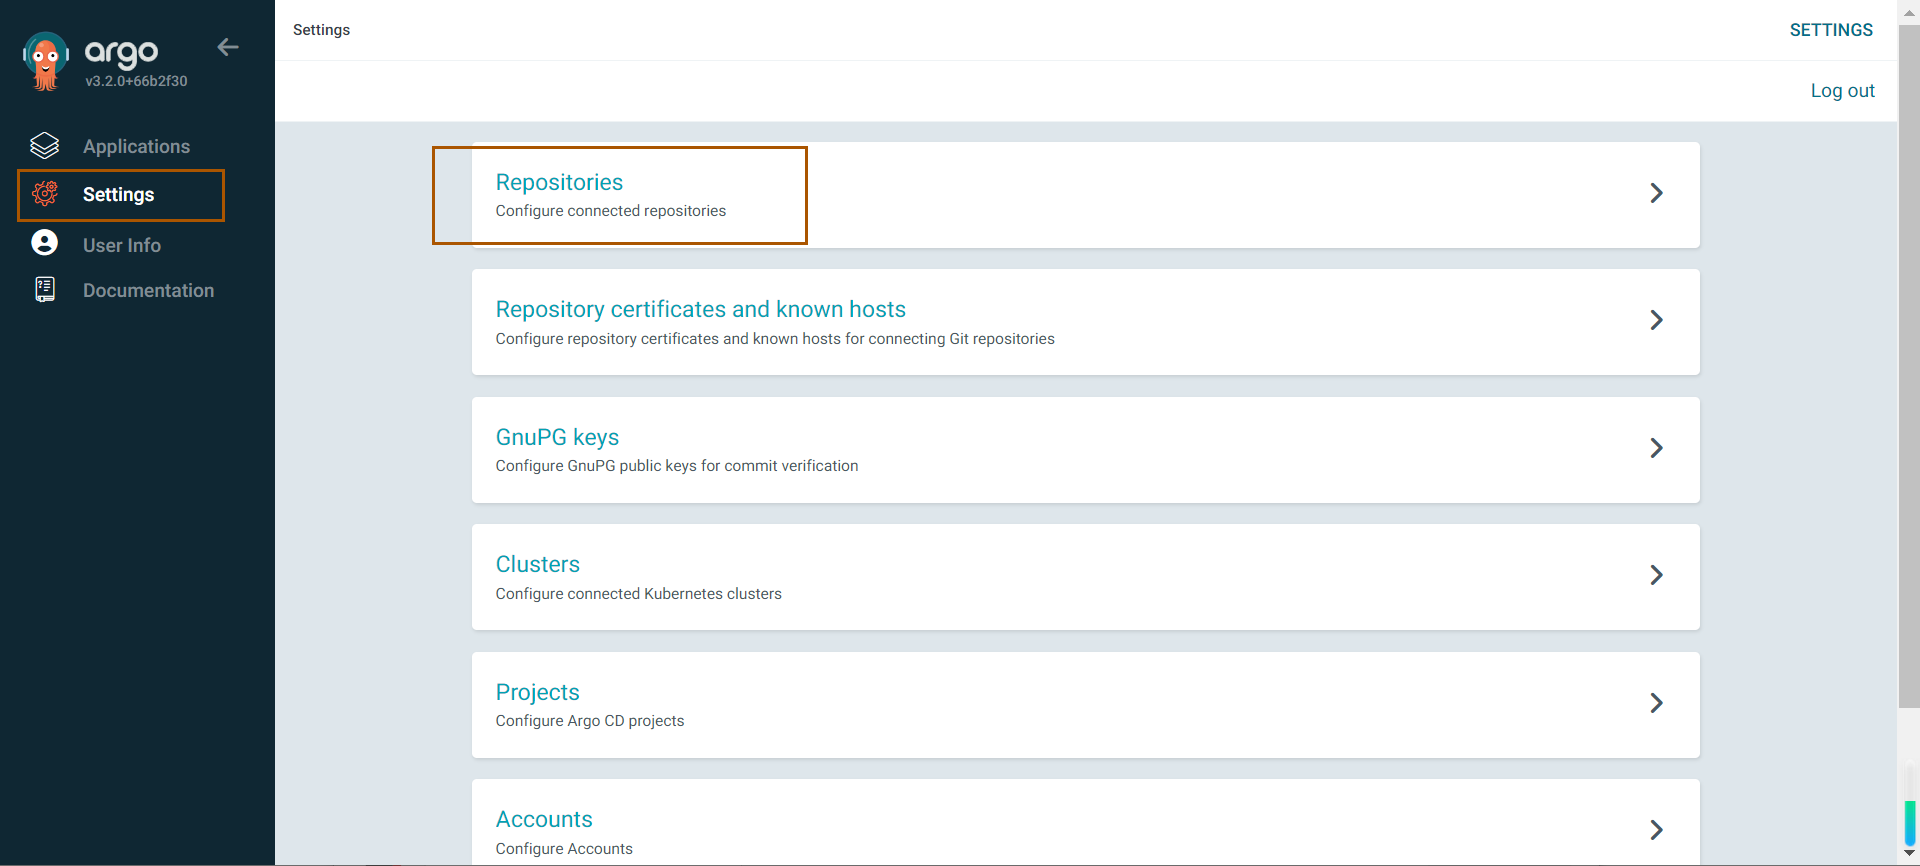Select User Info menu item
The width and height of the screenshot is (1920, 866).
tap(122, 245)
